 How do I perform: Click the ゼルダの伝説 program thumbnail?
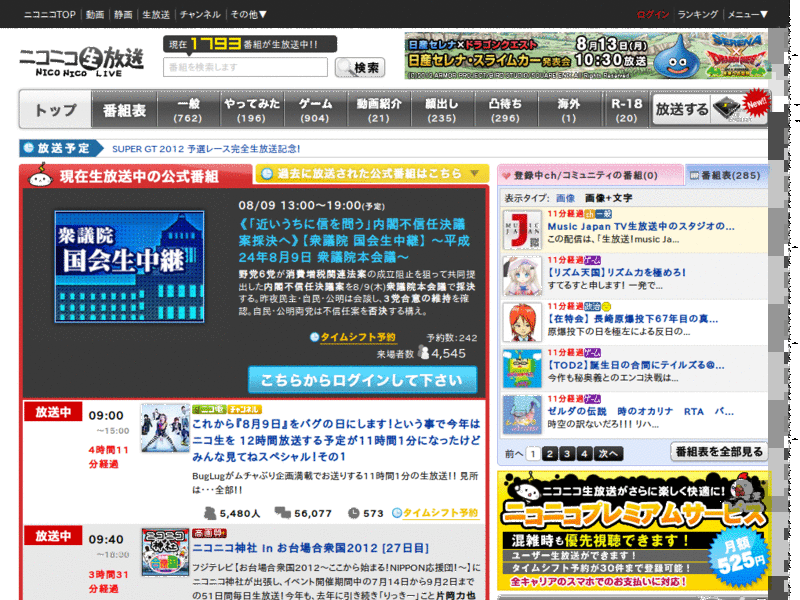(x=522, y=415)
